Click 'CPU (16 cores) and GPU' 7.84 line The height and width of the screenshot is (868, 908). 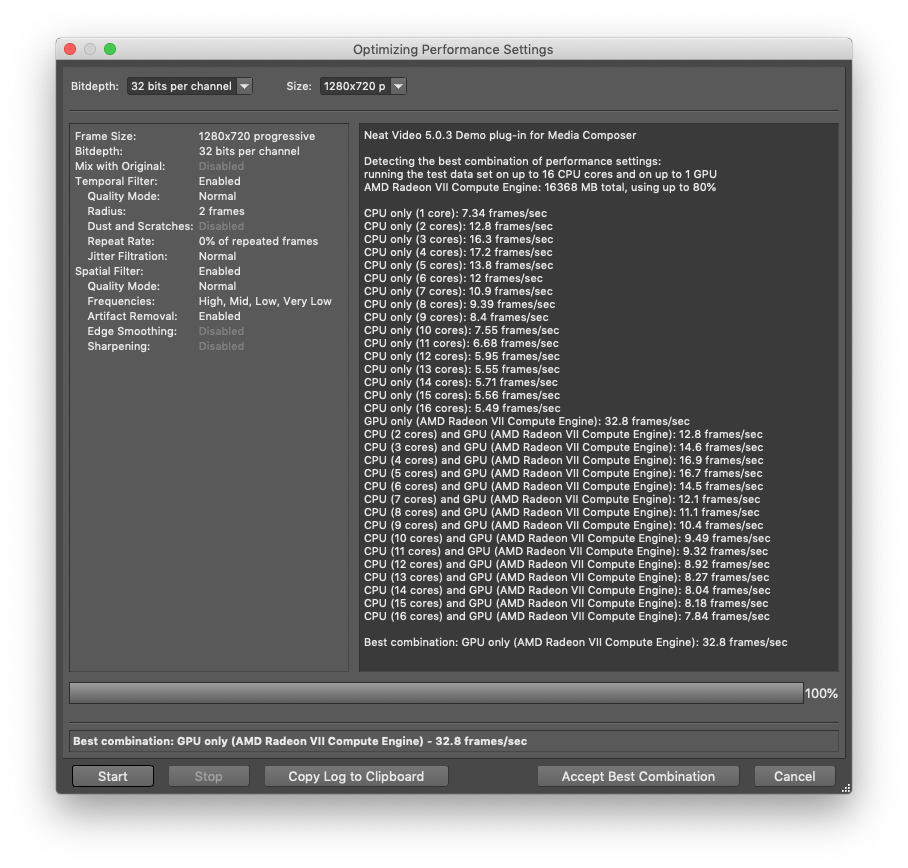coord(567,617)
